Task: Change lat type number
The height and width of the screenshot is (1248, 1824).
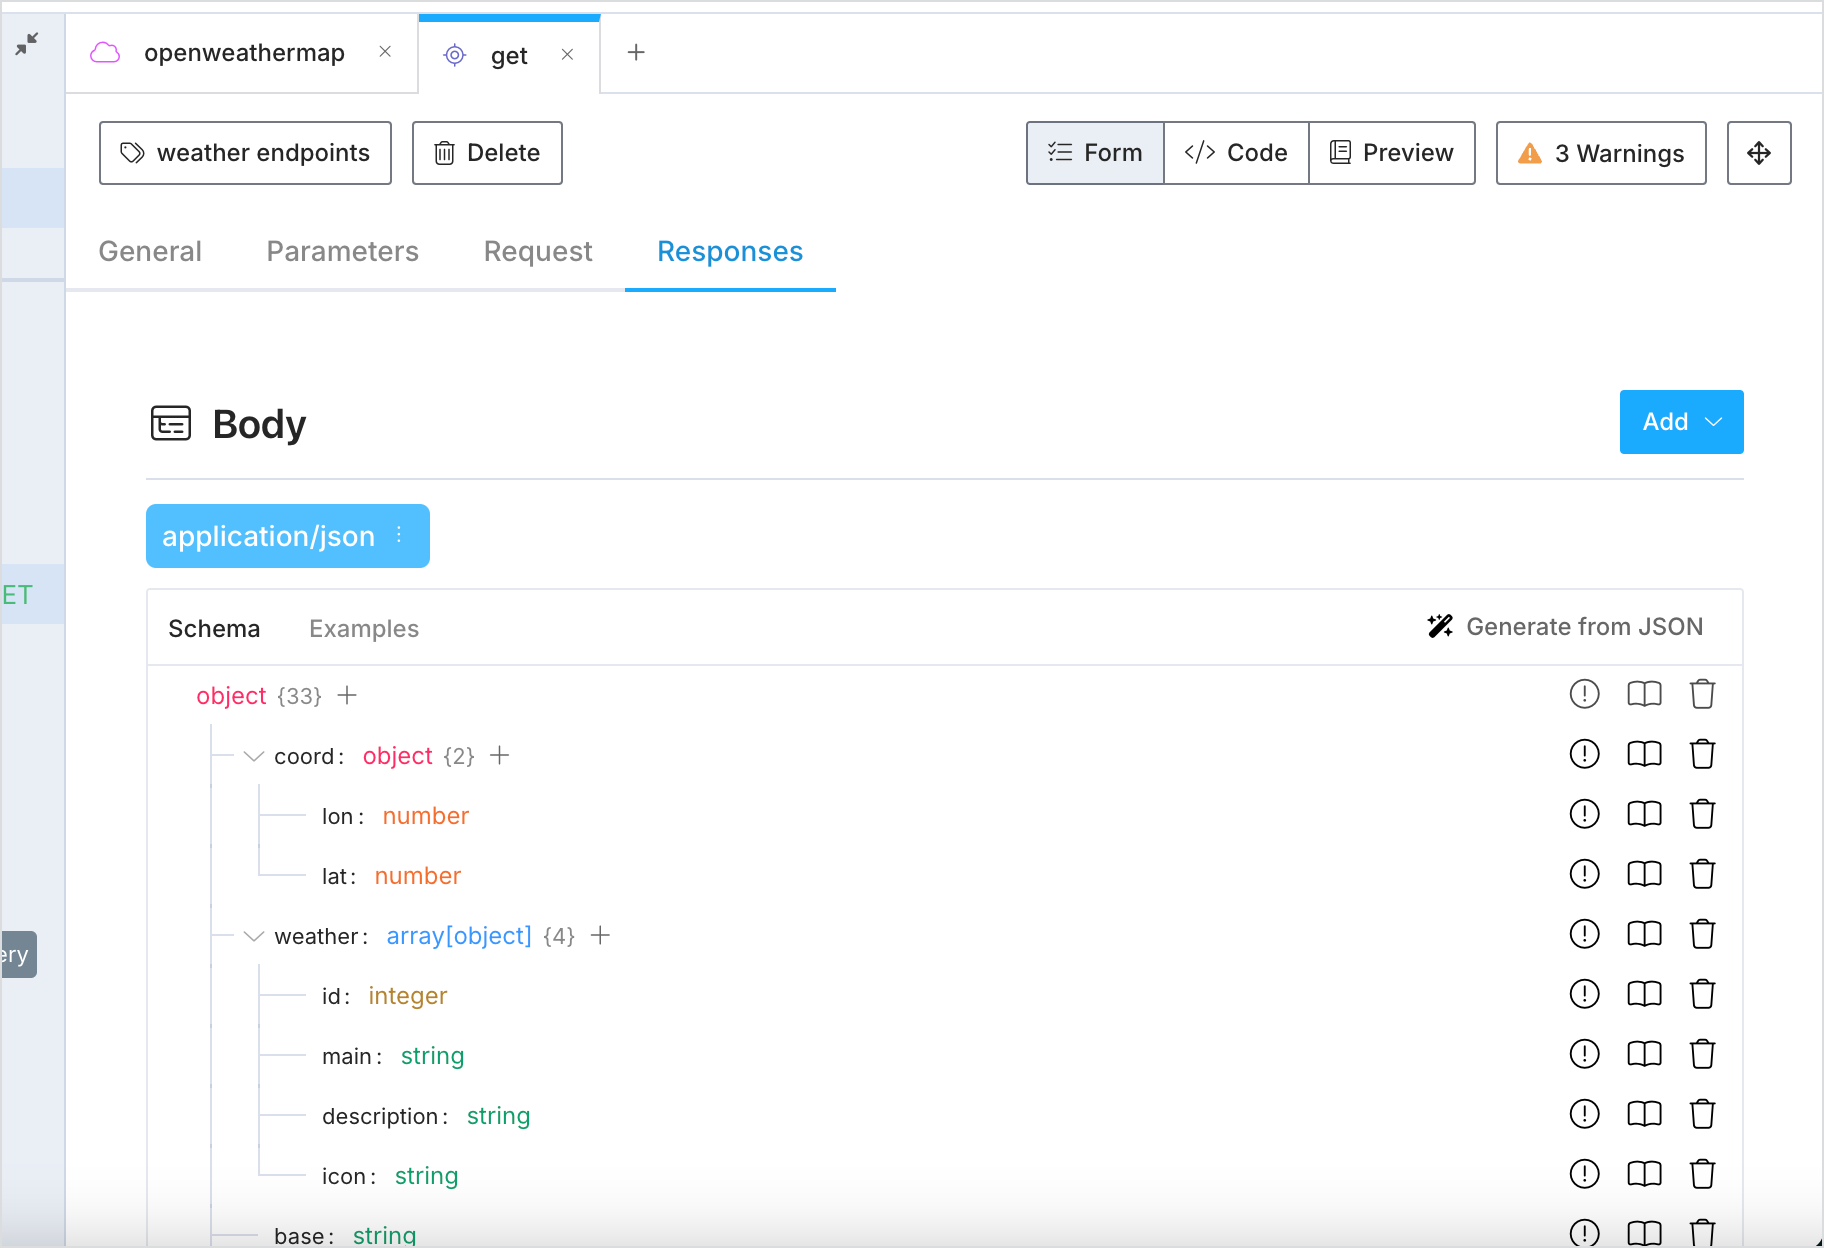Action: [x=418, y=875]
